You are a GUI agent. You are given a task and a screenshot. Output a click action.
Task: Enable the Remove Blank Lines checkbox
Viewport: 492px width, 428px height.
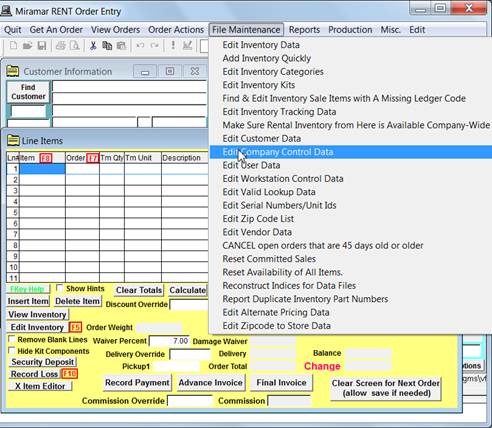tap(12, 339)
